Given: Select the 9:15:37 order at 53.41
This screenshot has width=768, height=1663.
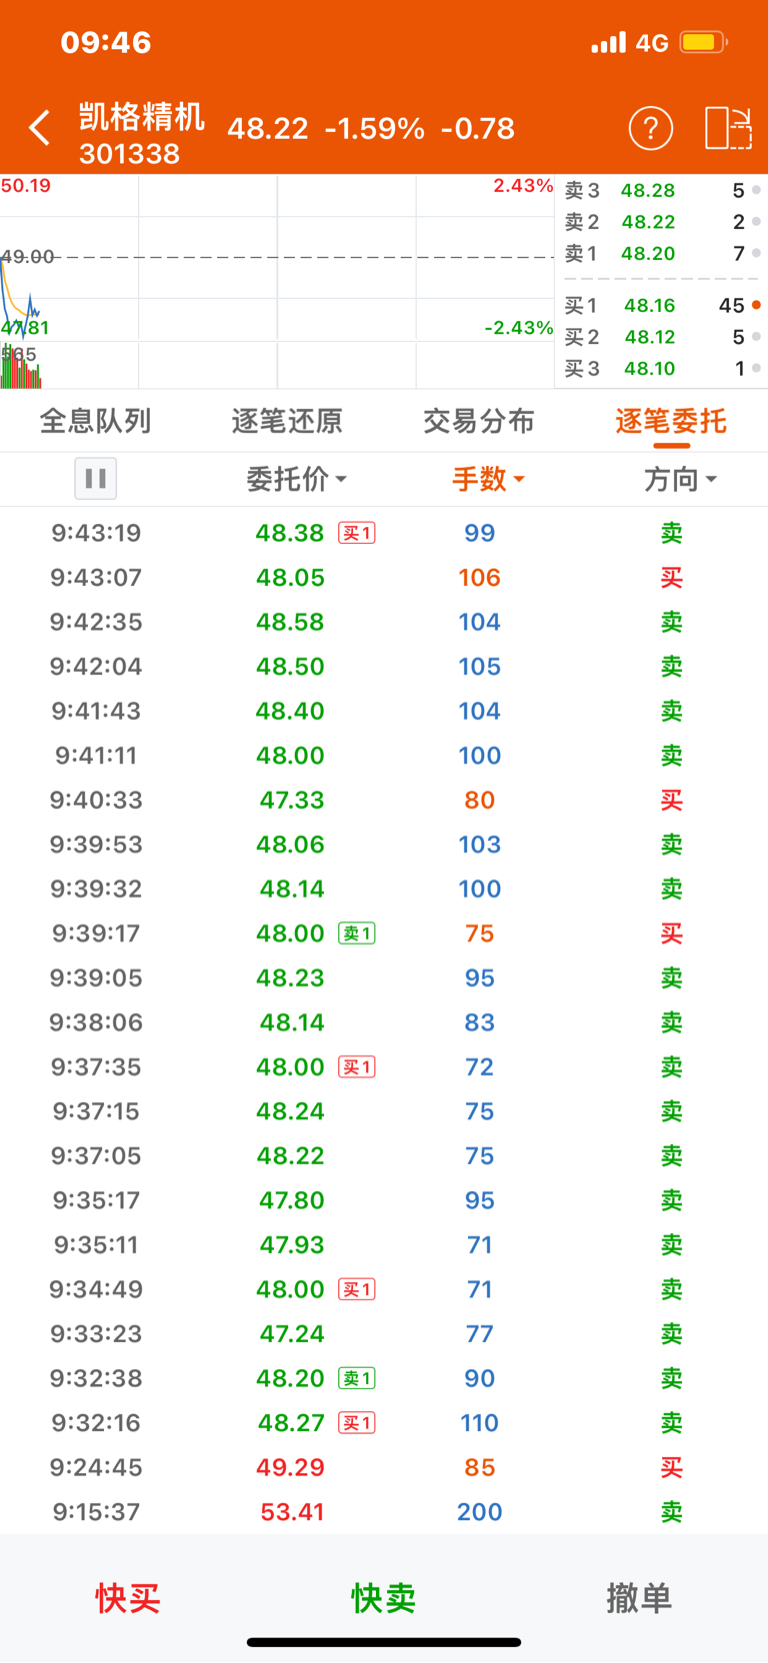Looking at the screenshot, I should [x=384, y=1512].
